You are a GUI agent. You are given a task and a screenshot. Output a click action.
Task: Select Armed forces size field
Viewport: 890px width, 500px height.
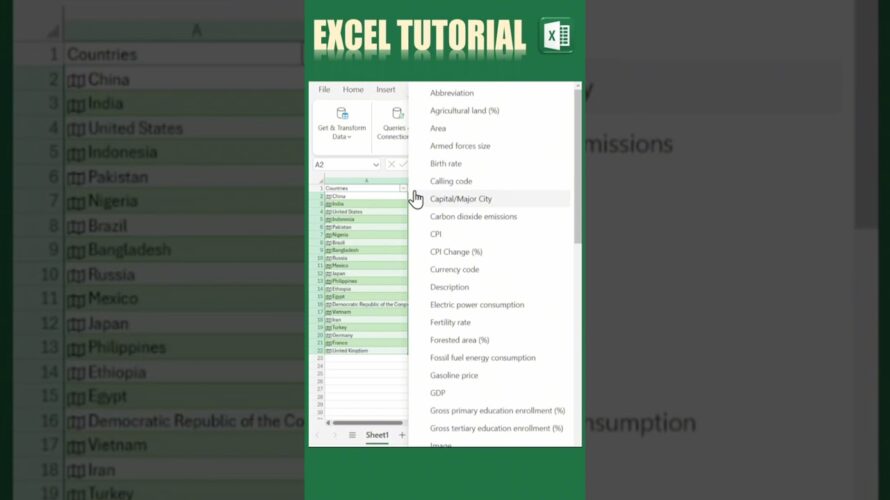click(460, 146)
